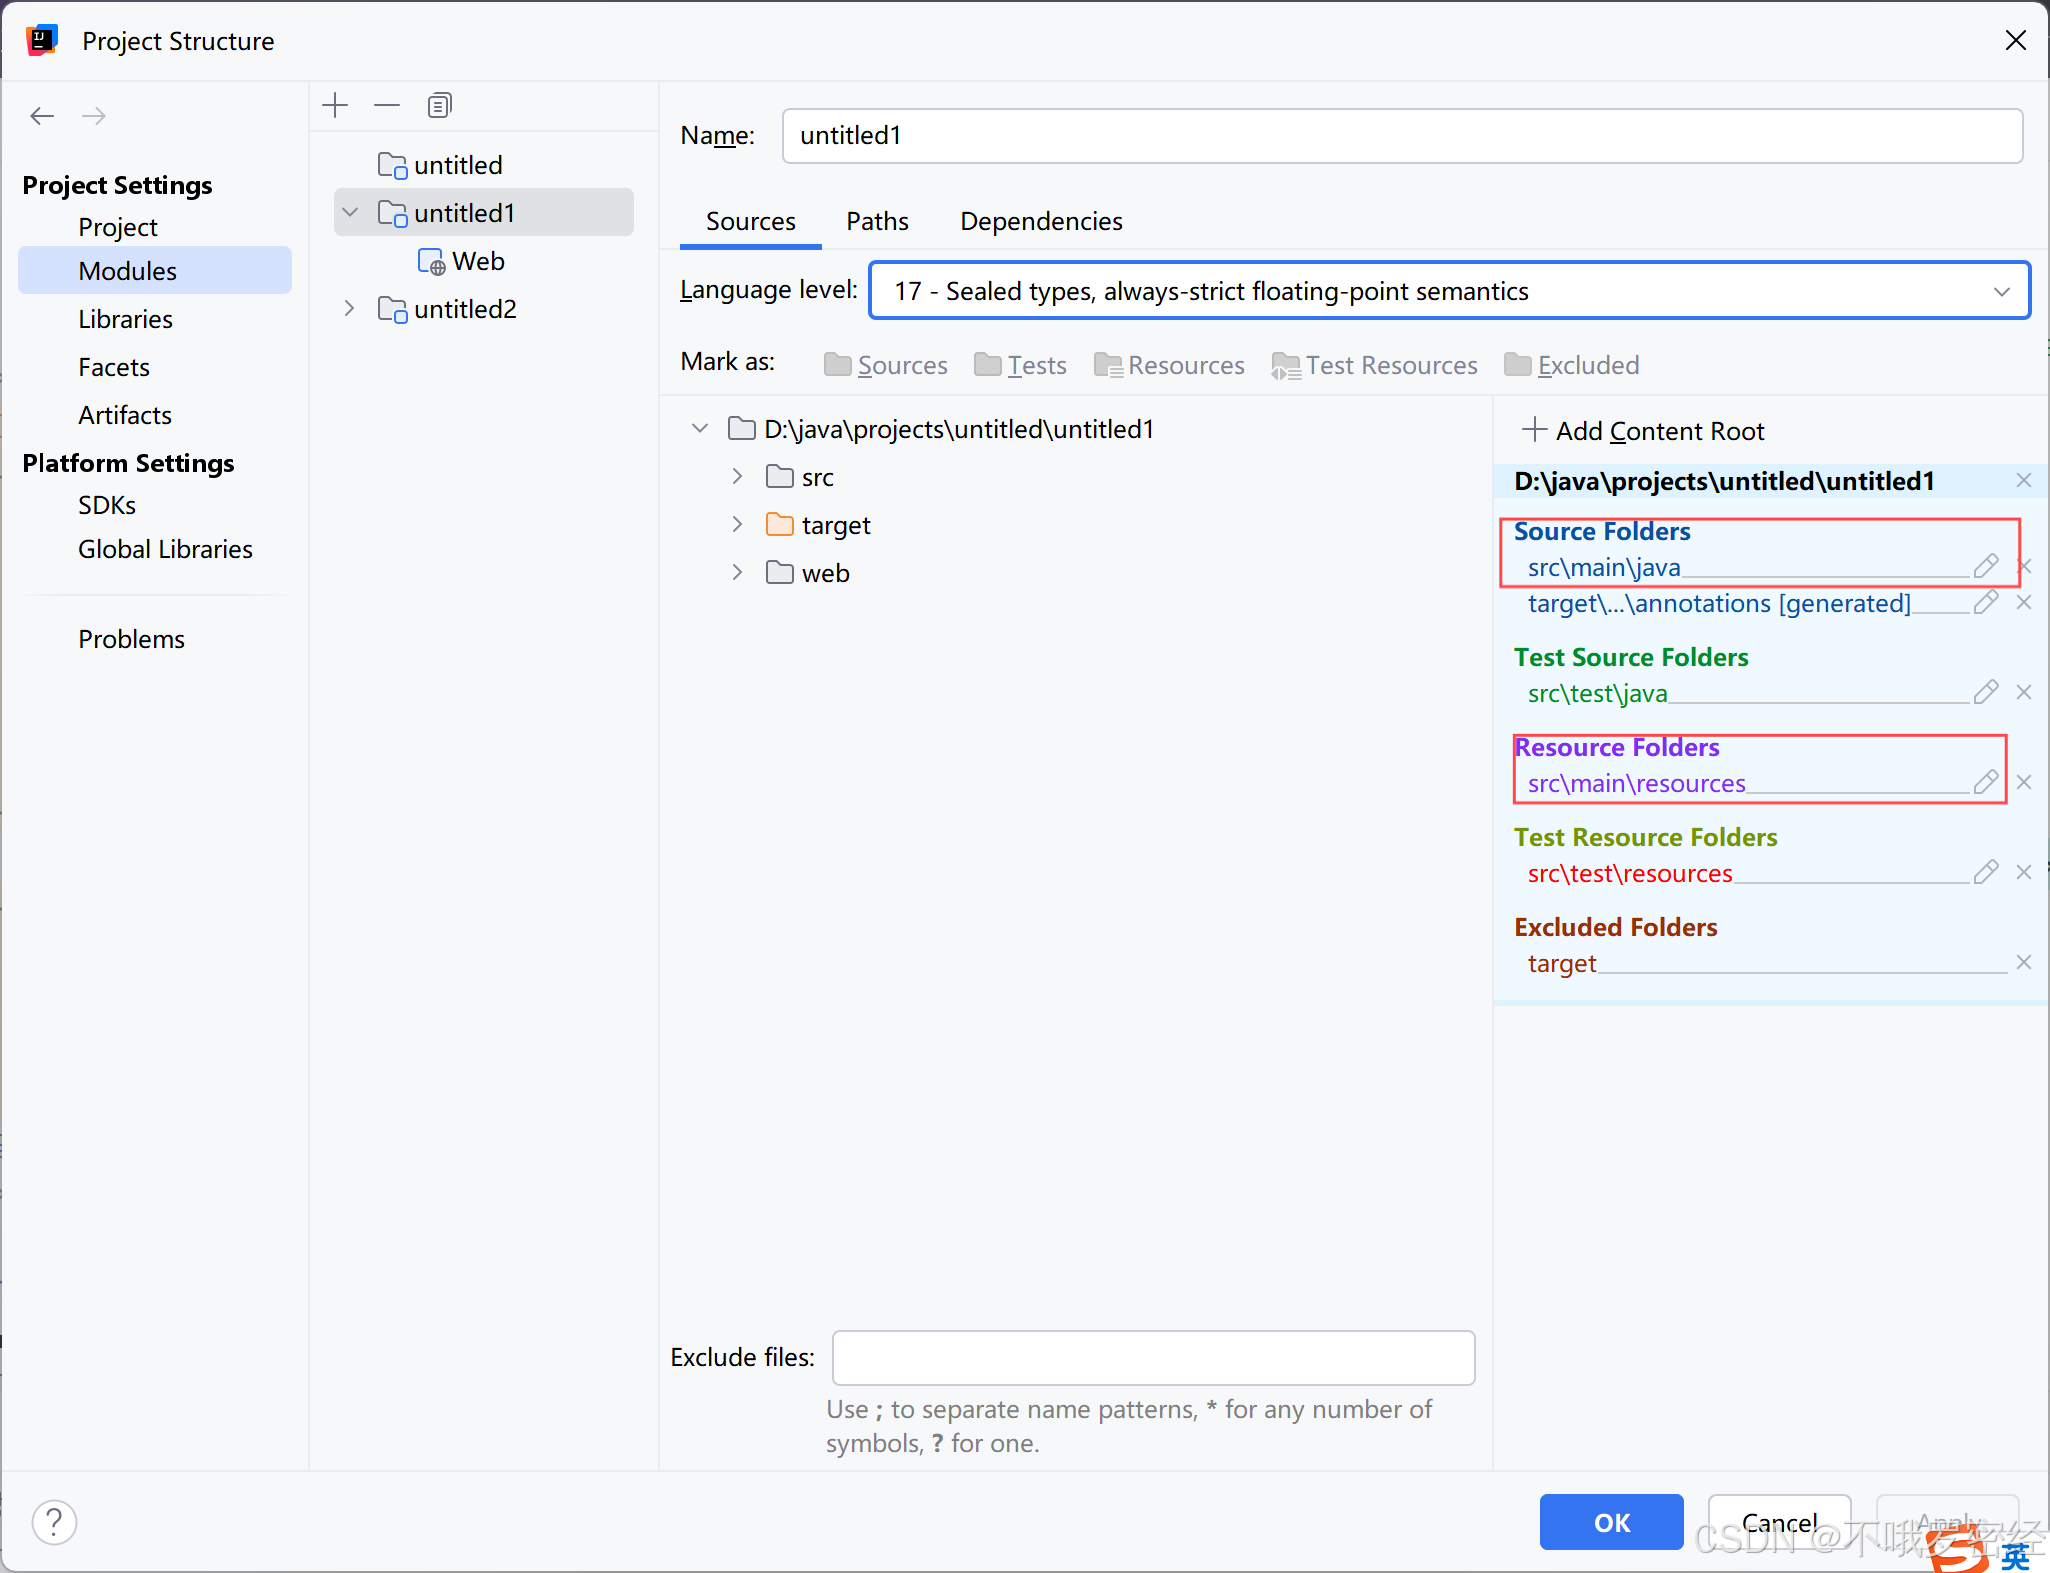
Task: Switch to the Dependencies tab
Action: (1041, 221)
